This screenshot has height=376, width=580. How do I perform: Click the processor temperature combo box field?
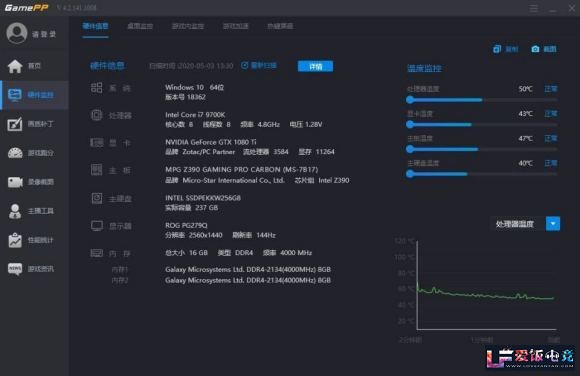click(525, 224)
